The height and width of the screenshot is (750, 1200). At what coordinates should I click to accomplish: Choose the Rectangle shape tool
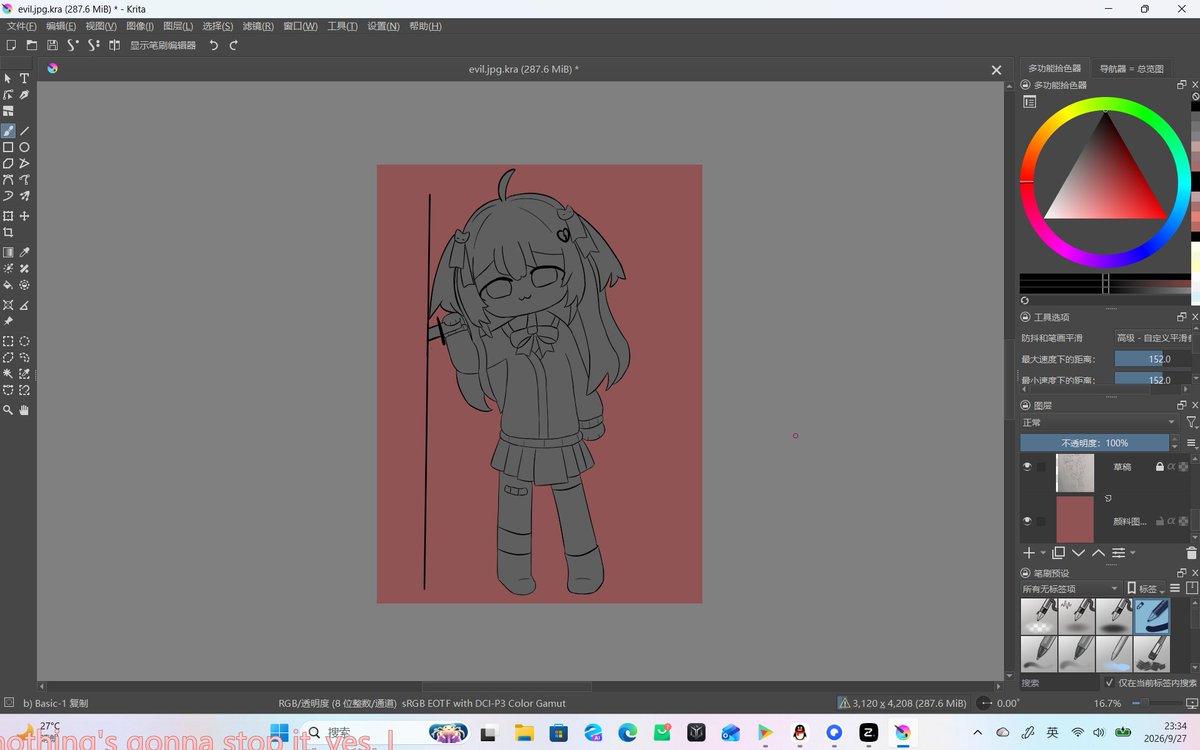click(x=8, y=147)
